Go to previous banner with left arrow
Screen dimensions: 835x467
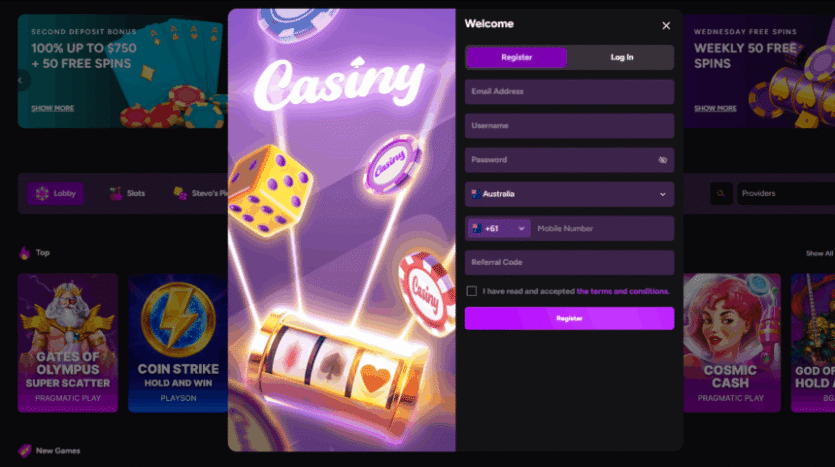[20, 80]
